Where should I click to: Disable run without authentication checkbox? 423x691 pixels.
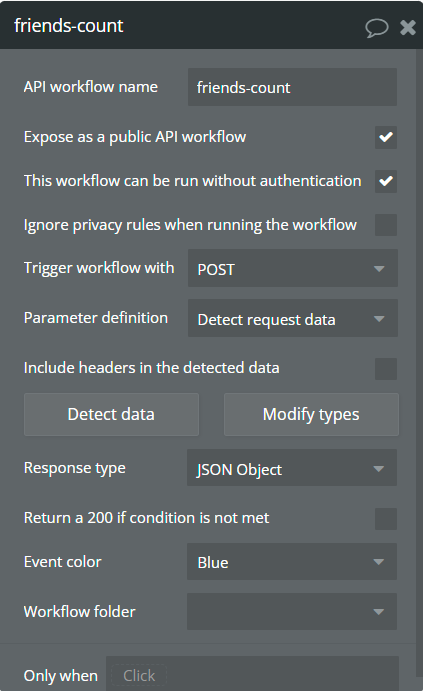click(x=386, y=181)
